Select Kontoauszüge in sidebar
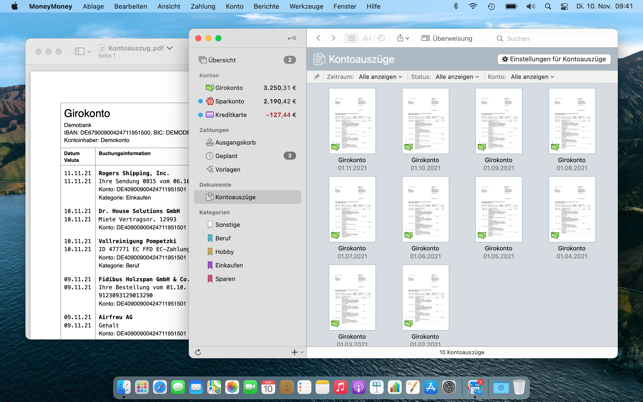This screenshot has width=643, height=402. 247,197
